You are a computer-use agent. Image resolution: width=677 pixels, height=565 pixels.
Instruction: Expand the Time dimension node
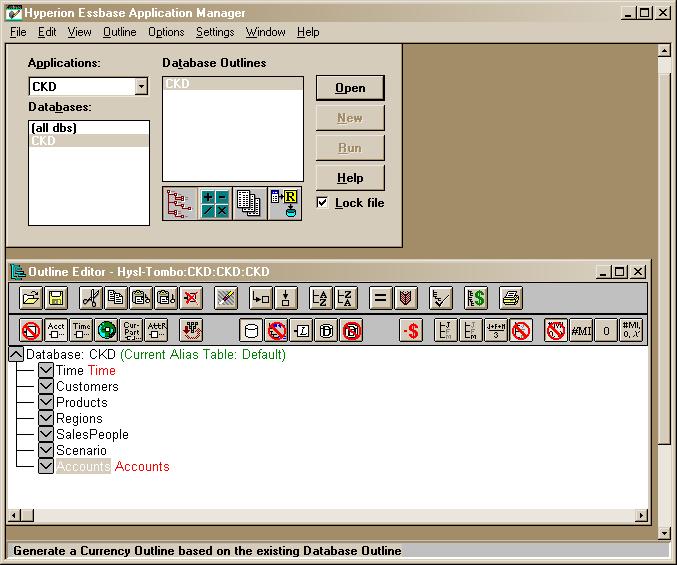(x=46, y=370)
